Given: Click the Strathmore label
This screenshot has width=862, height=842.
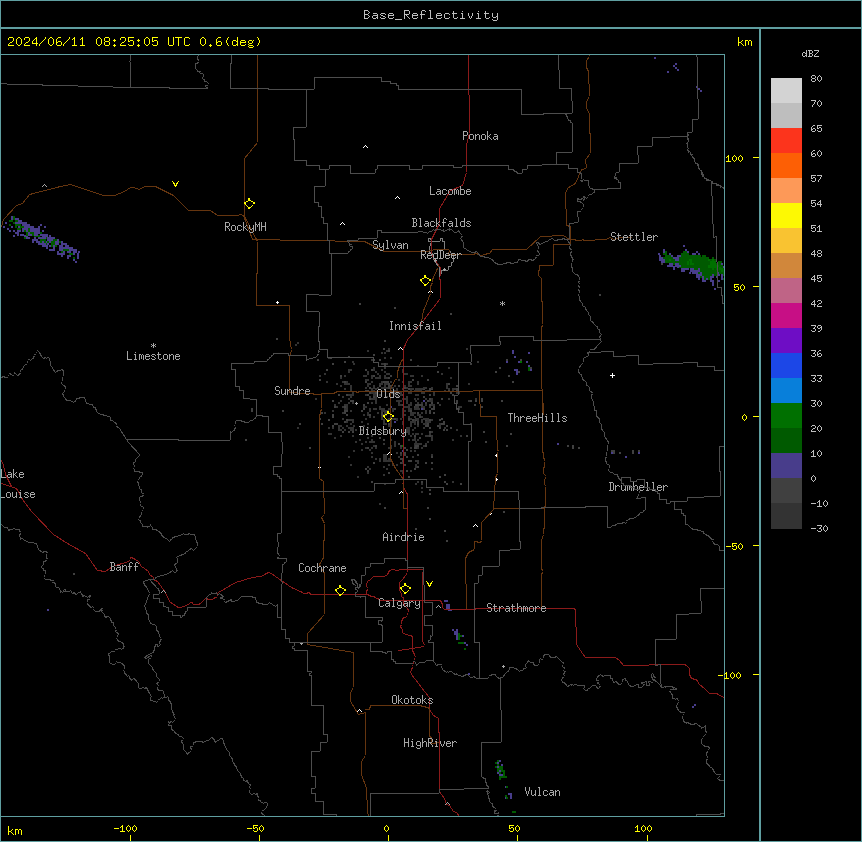Looking at the screenshot, I should (516, 608).
